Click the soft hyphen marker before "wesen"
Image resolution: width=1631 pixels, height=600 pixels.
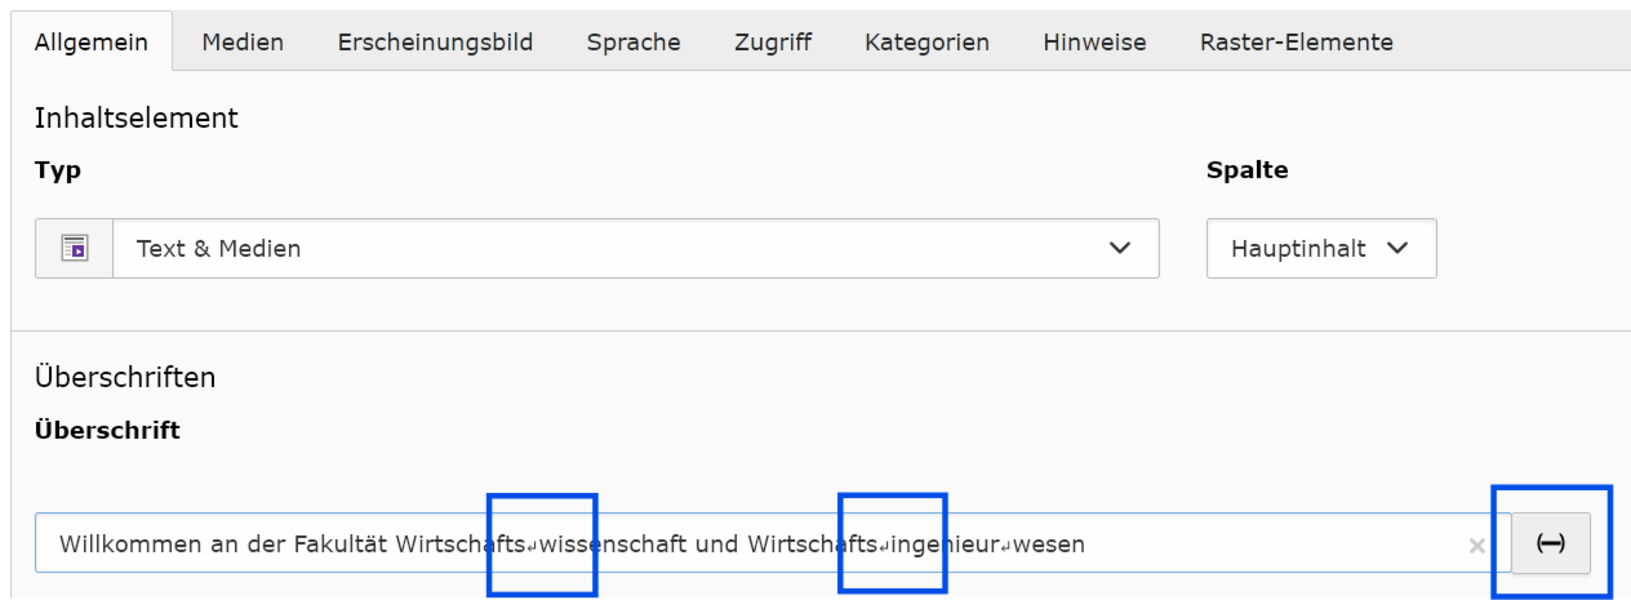[1006, 546]
